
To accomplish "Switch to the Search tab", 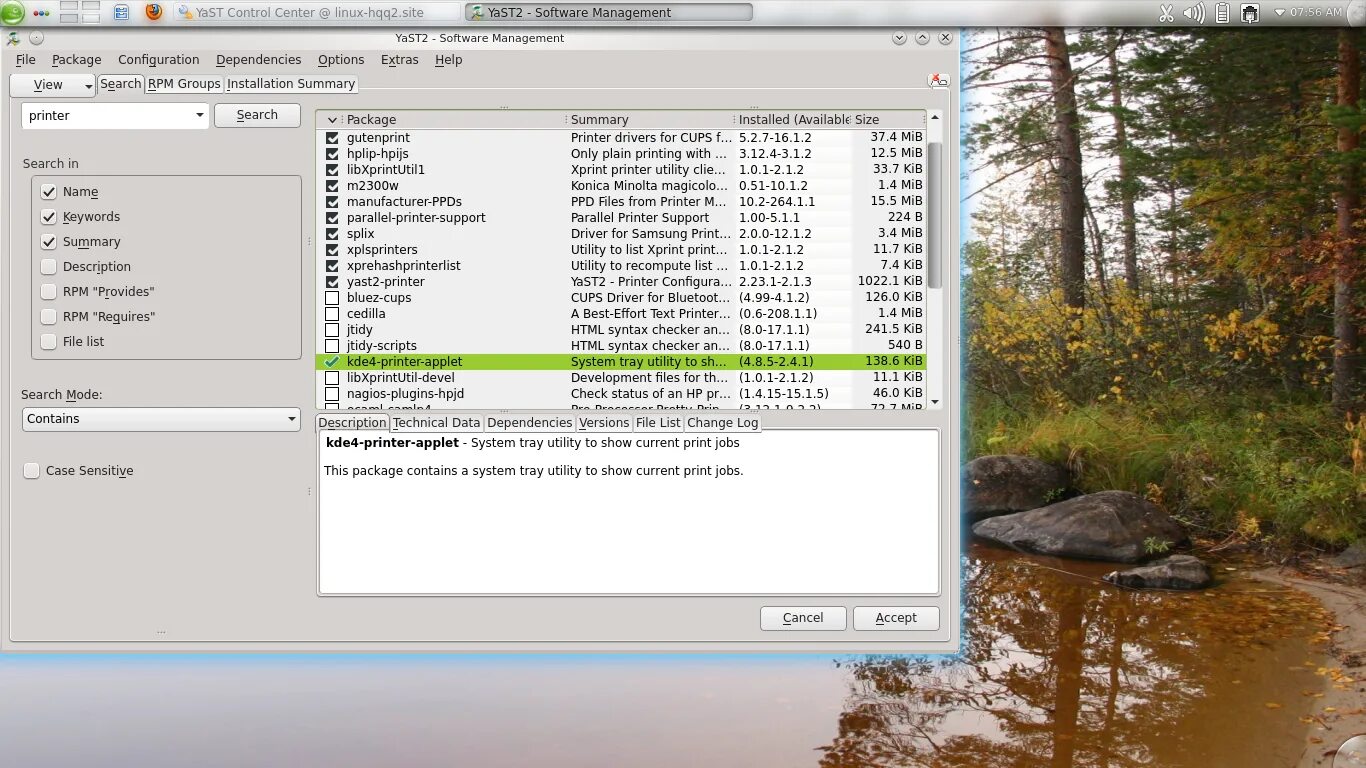I will tap(121, 84).
